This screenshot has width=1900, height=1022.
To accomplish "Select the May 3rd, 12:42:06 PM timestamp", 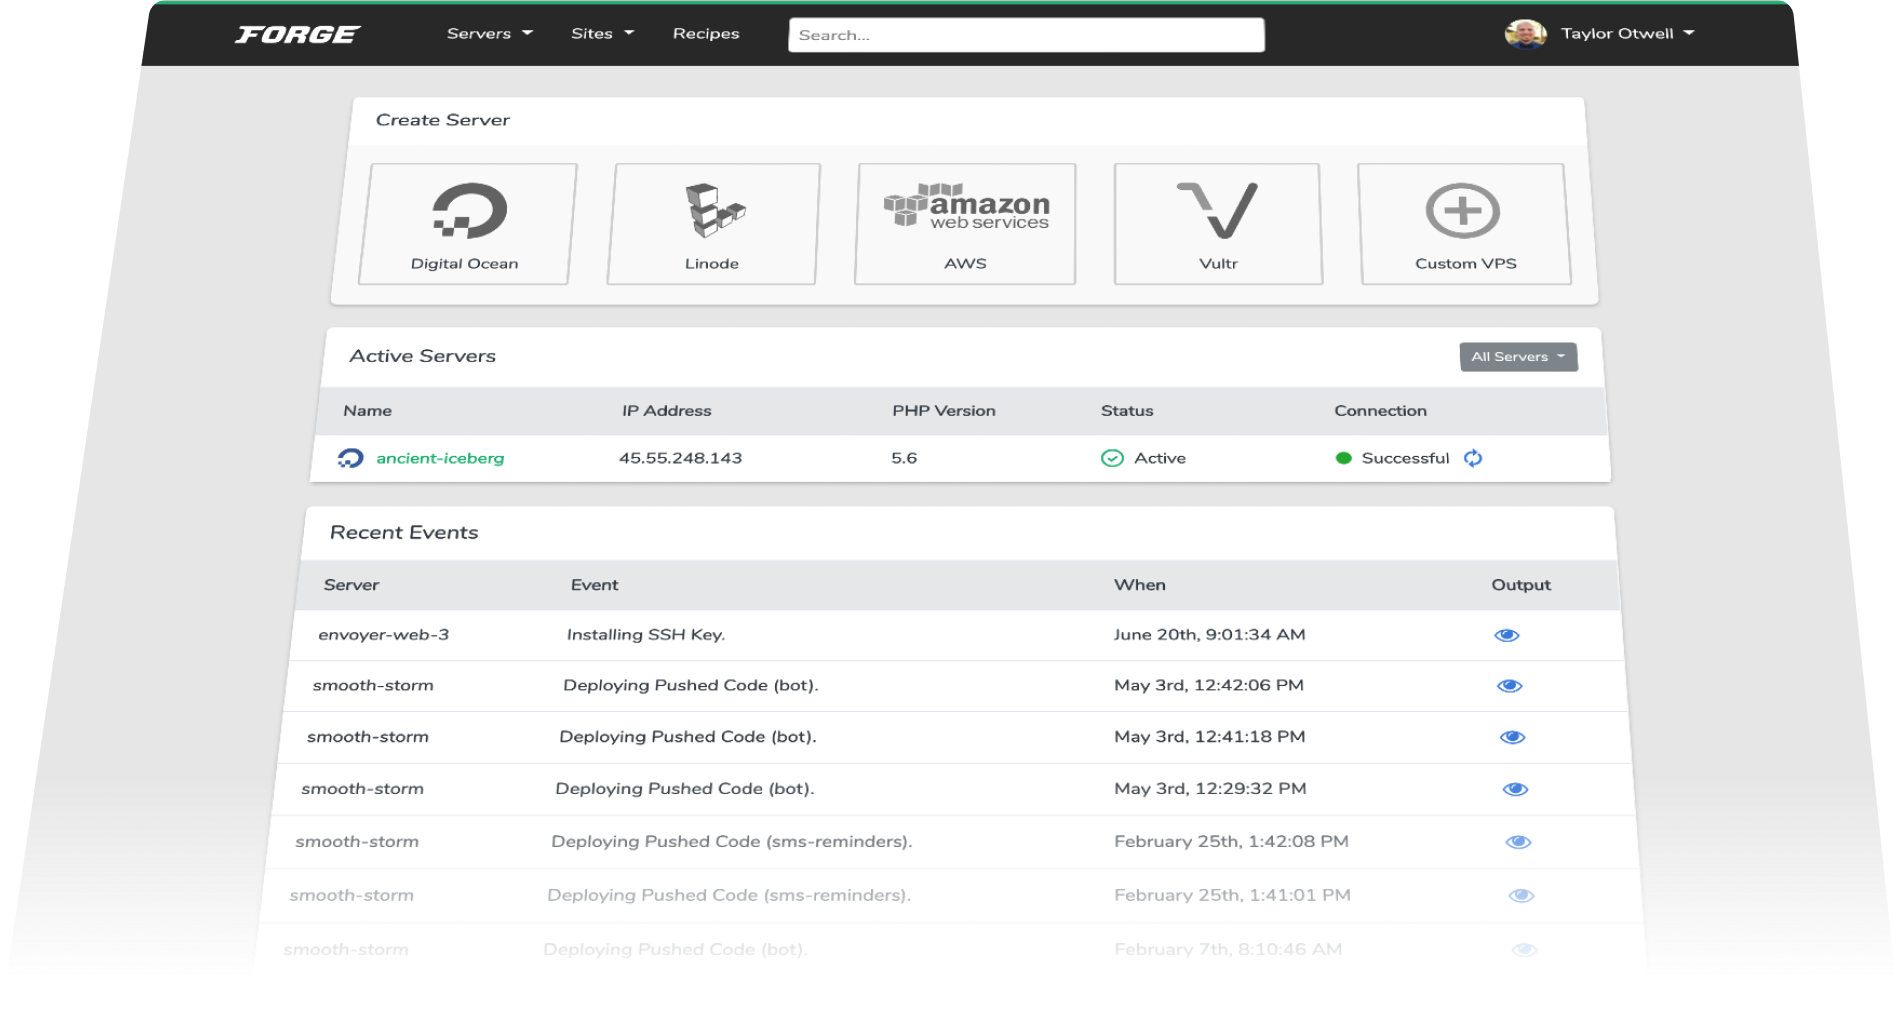I will pos(1209,685).
